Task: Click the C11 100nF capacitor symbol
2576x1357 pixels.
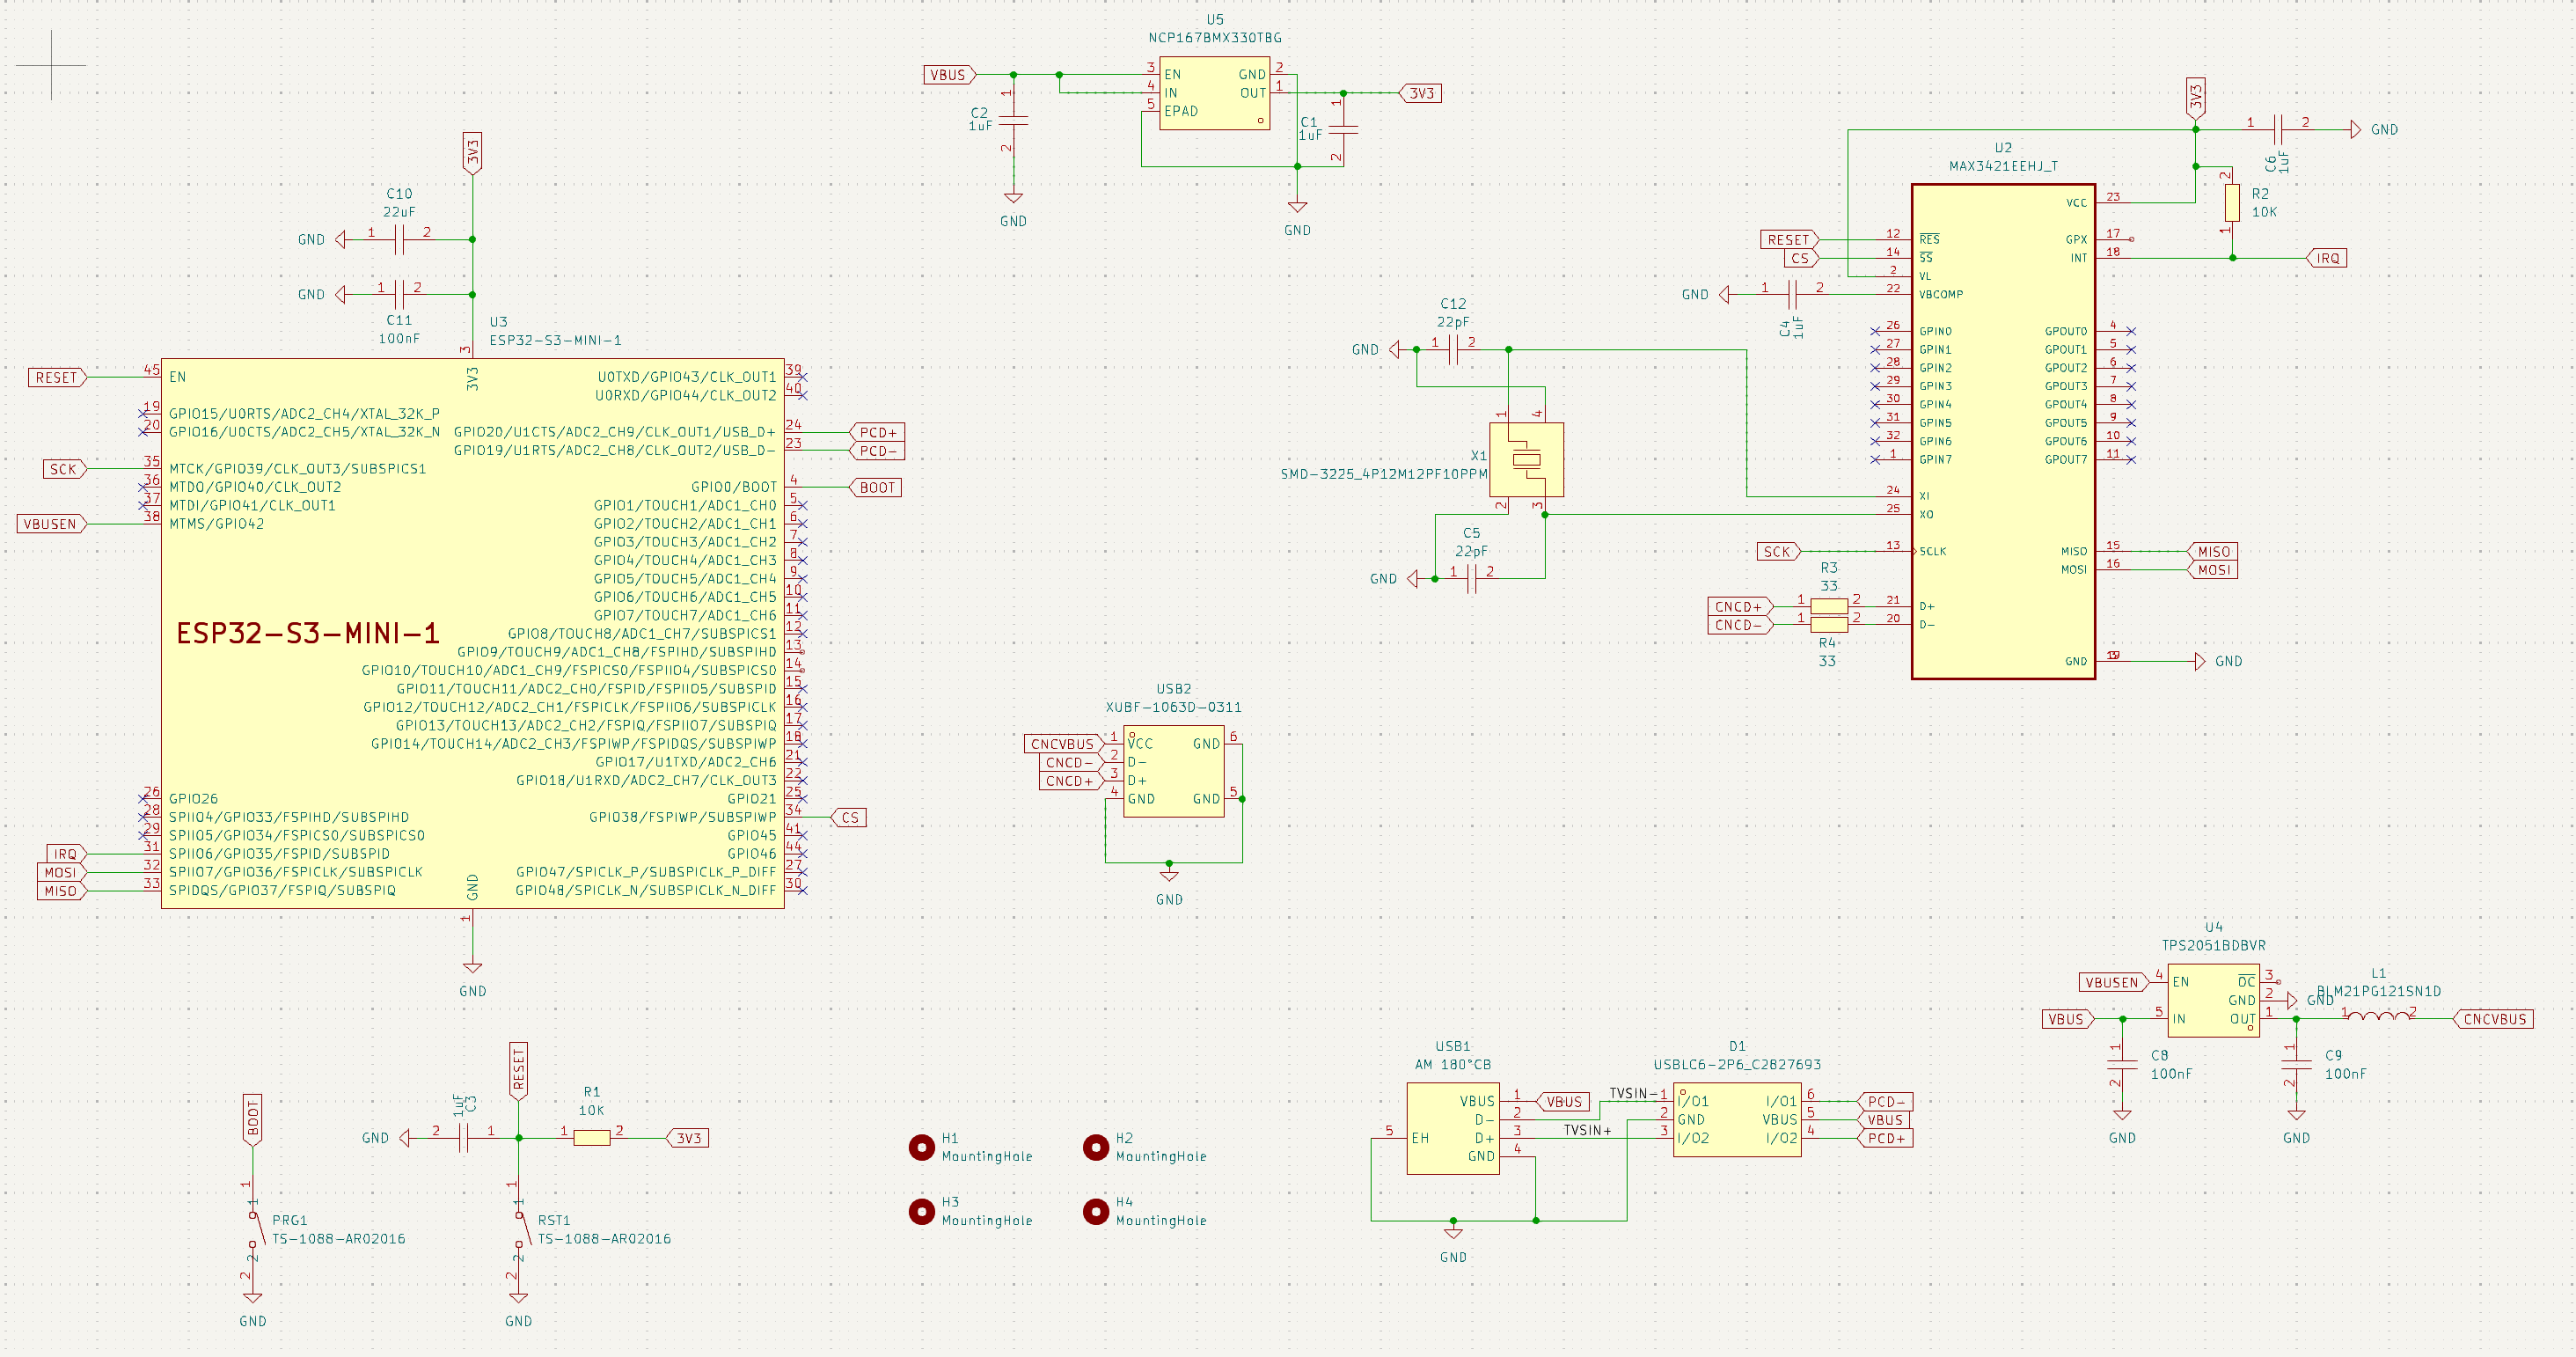Action: (x=399, y=294)
